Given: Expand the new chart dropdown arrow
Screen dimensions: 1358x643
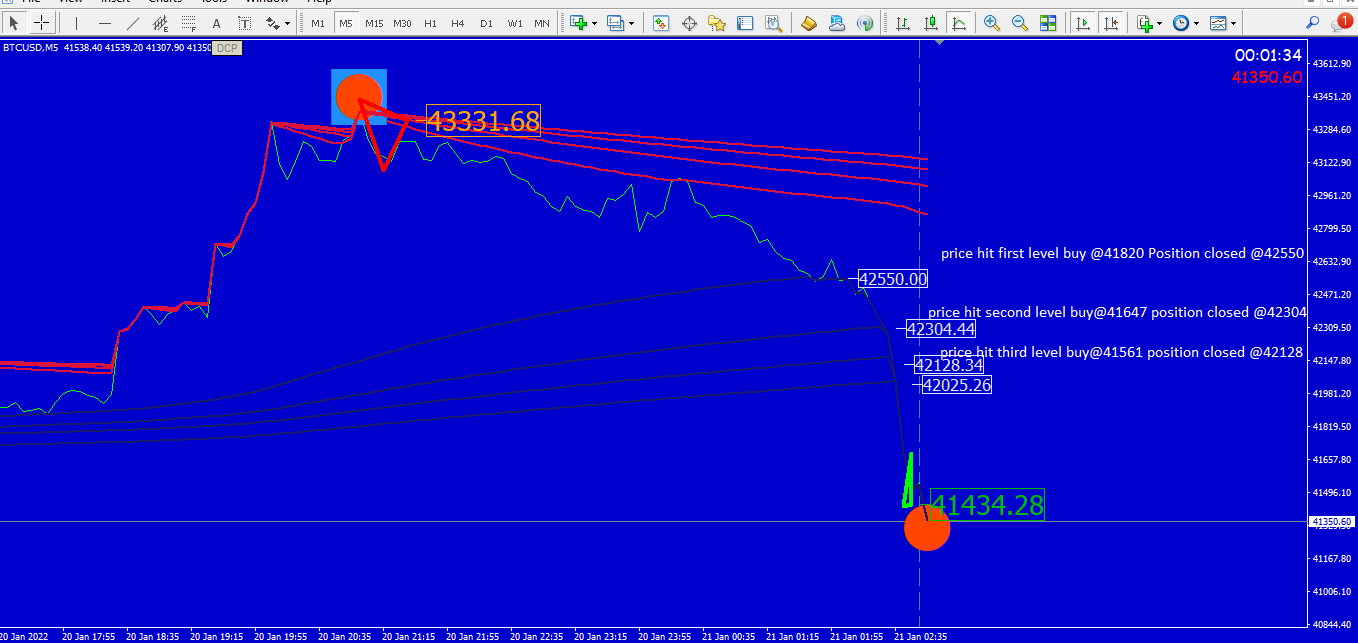Looking at the screenshot, I should (x=594, y=22).
